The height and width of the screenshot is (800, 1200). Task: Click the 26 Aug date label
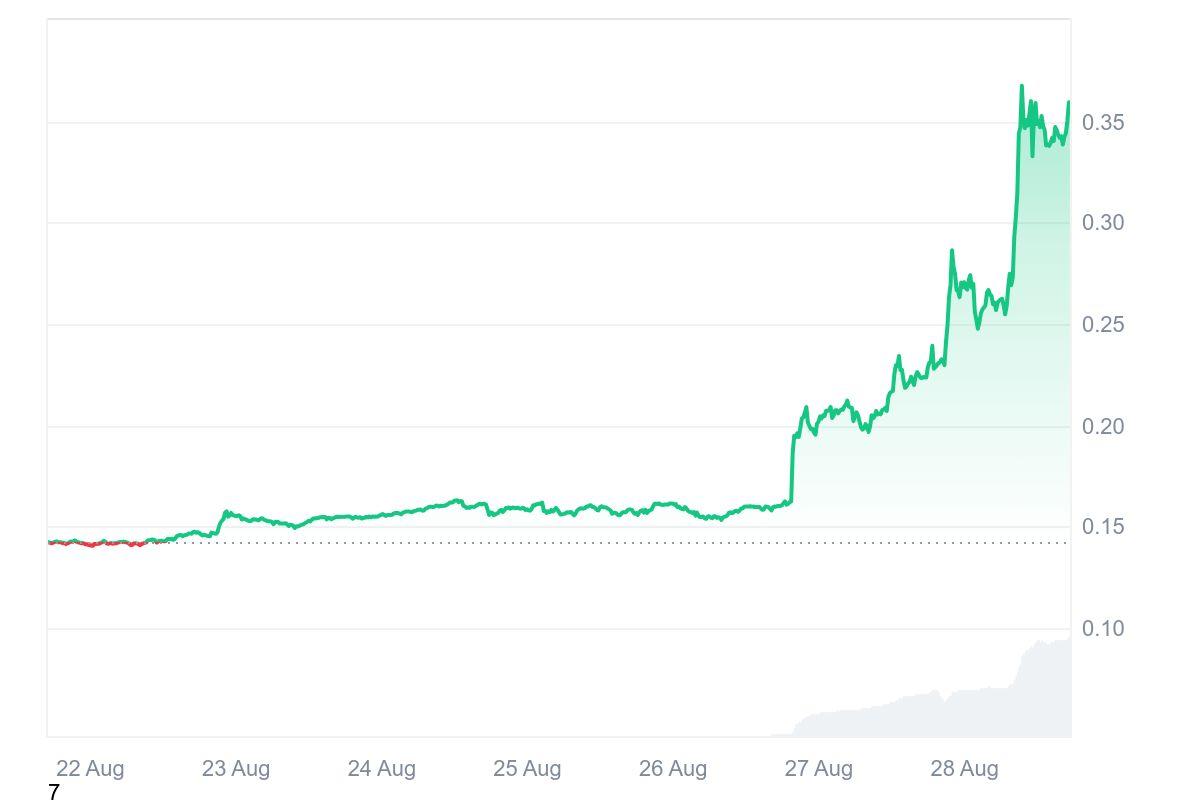673,769
